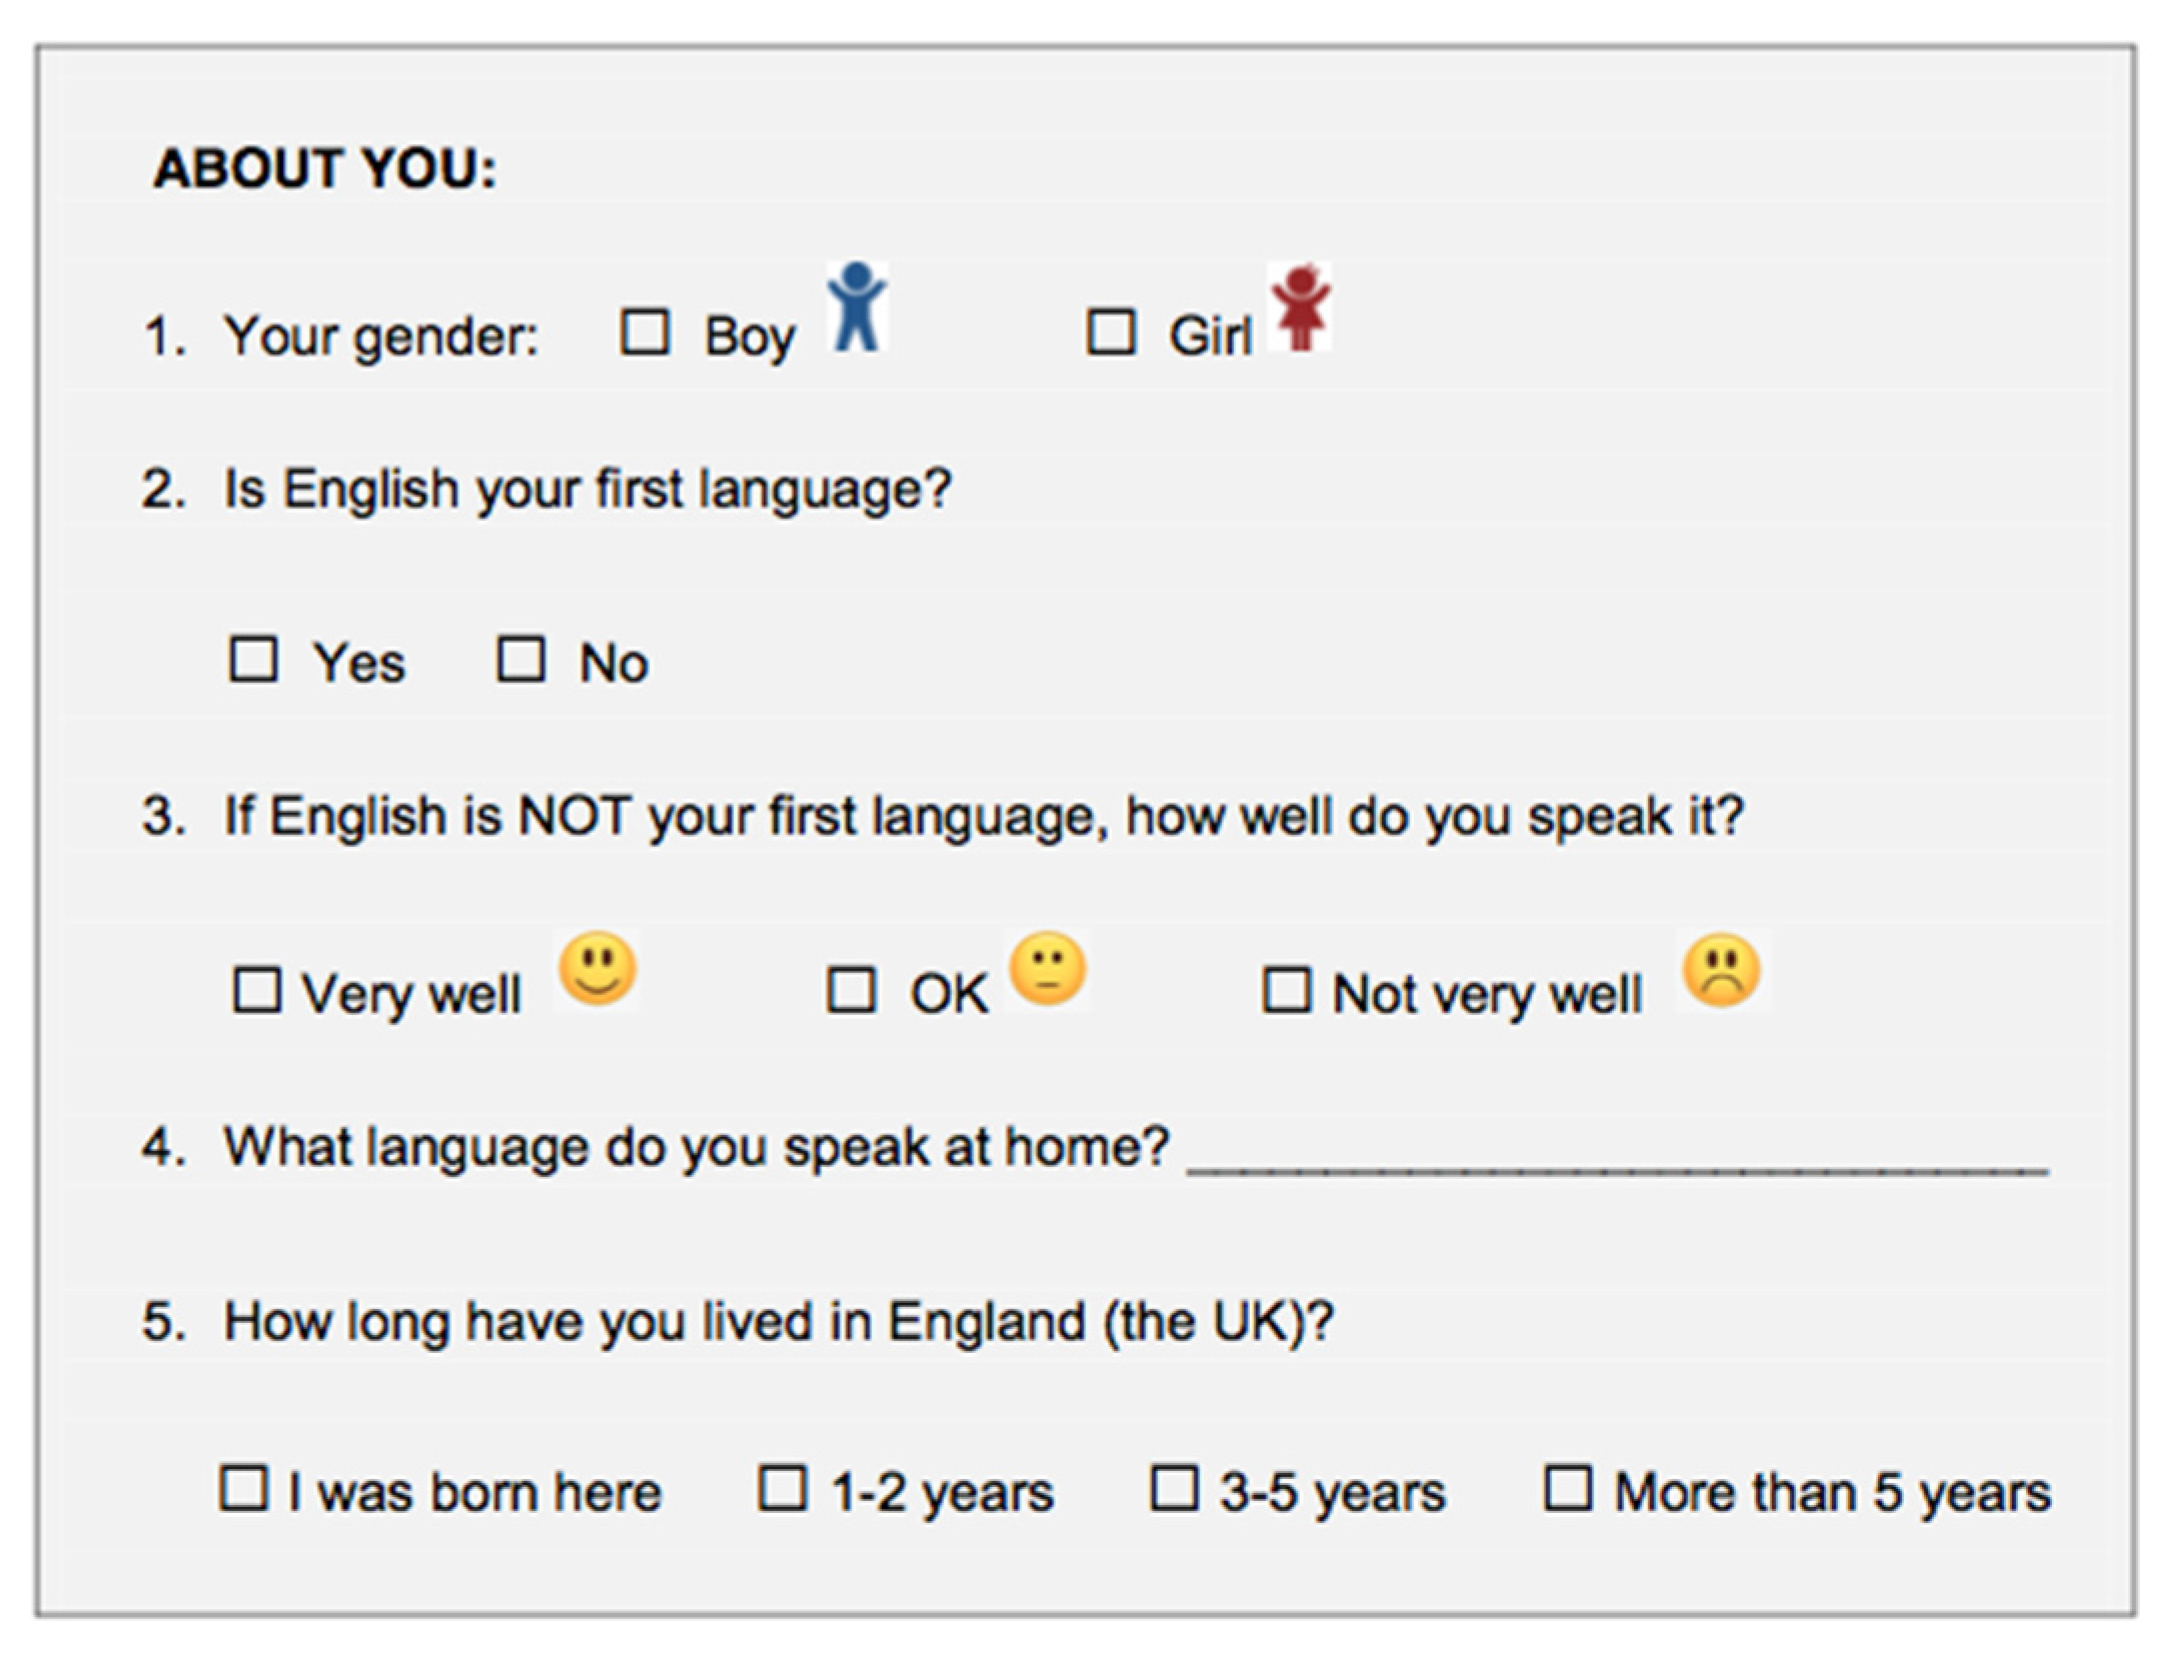Screen dimensions: 2167x1659
Task: Check the 3-5 years box
Action: click(x=1174, y=1488)
